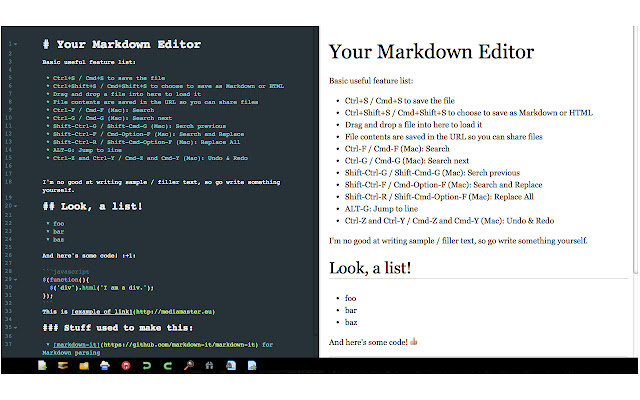The width and height of the screenshot is (640, 400).
Task: Click the 'bar' list item in the preview
Action: click(351, 310)
